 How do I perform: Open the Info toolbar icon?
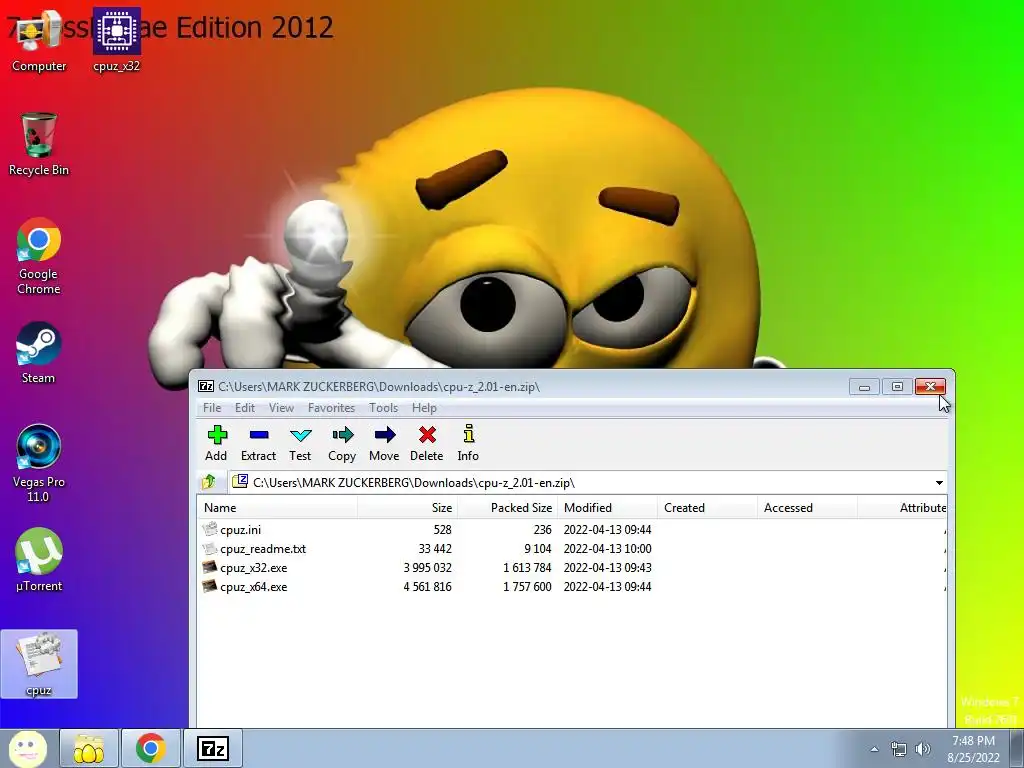coord(468,434)
